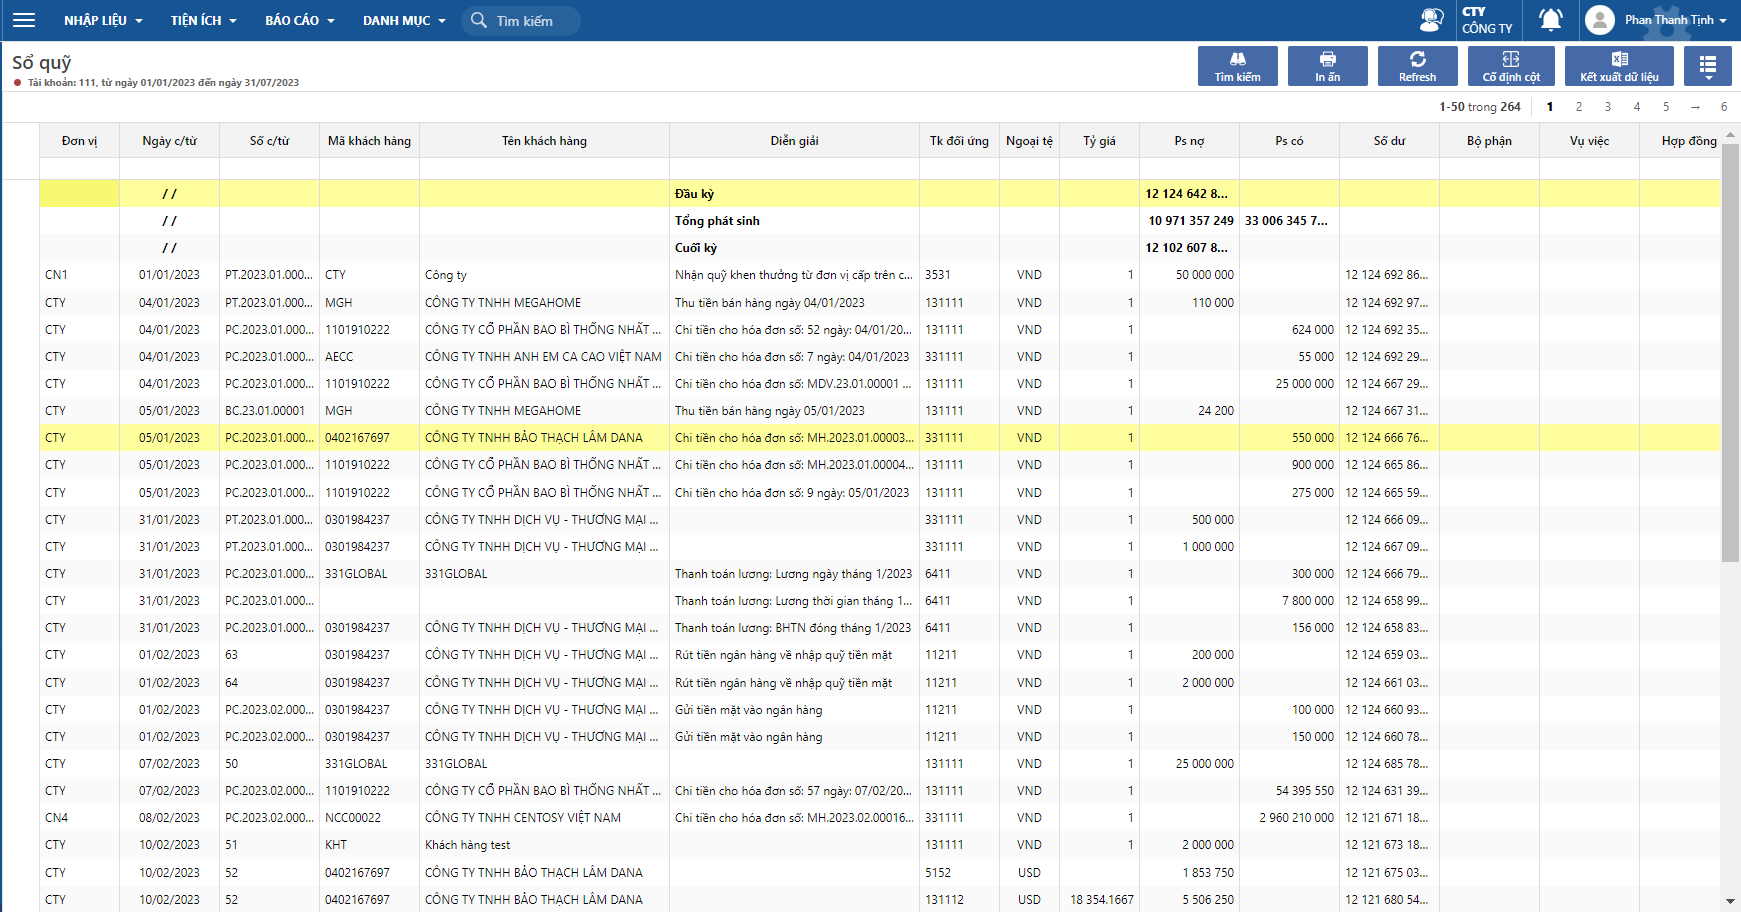Refresh the cash book data
1741x912 pixels.
point(1417,66)
